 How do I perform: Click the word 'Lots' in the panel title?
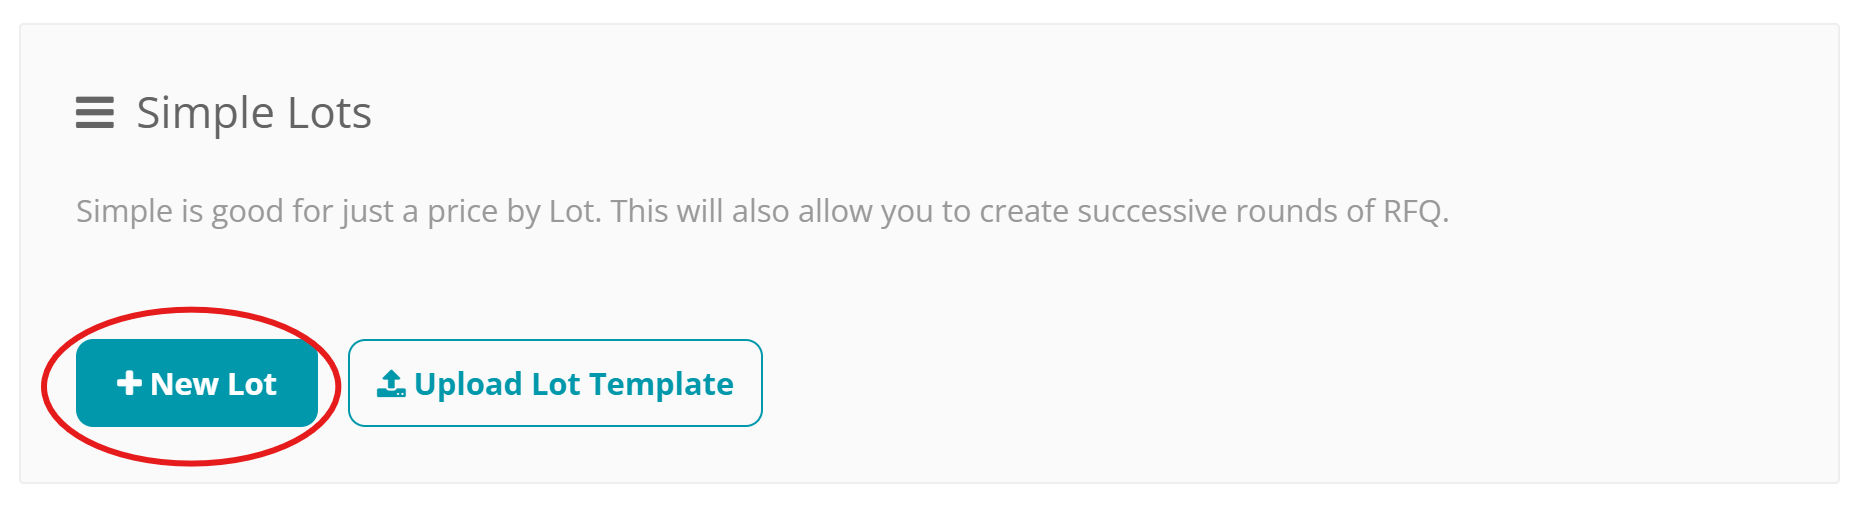coord(329,113)
